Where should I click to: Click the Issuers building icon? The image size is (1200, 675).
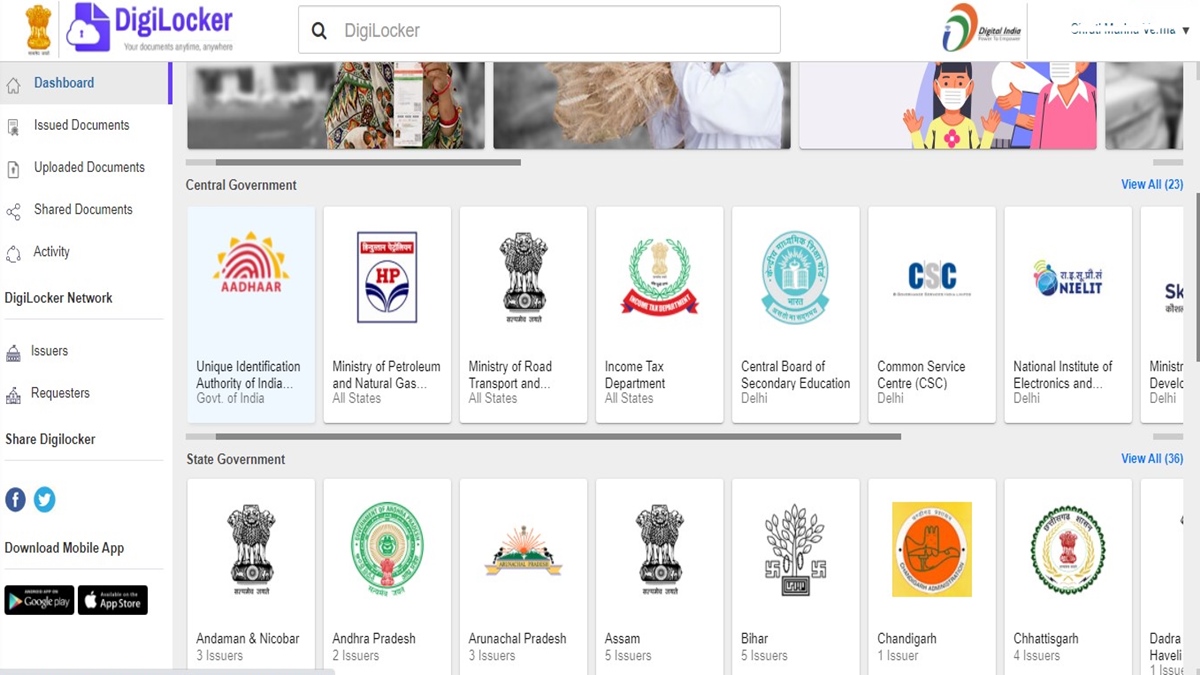coord(13,353)
